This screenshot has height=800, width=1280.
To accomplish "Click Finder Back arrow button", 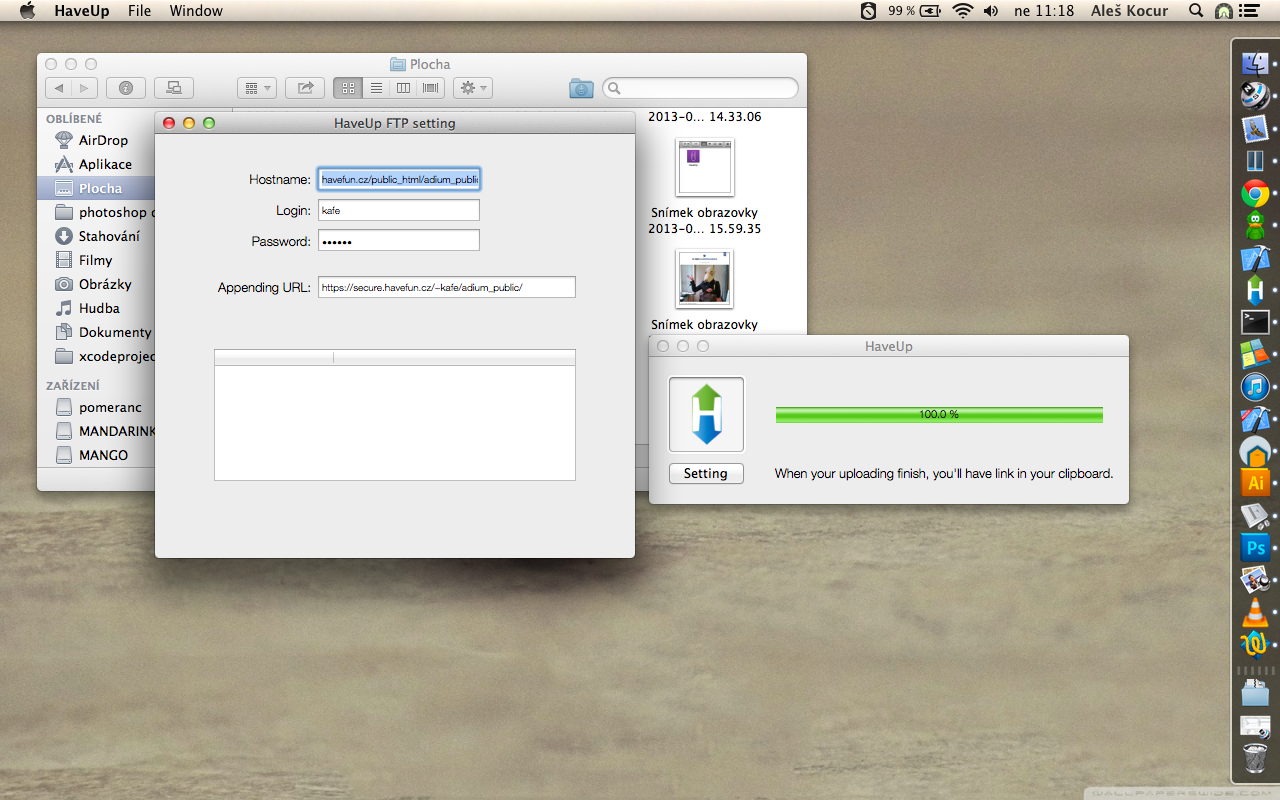I will 59,88.
